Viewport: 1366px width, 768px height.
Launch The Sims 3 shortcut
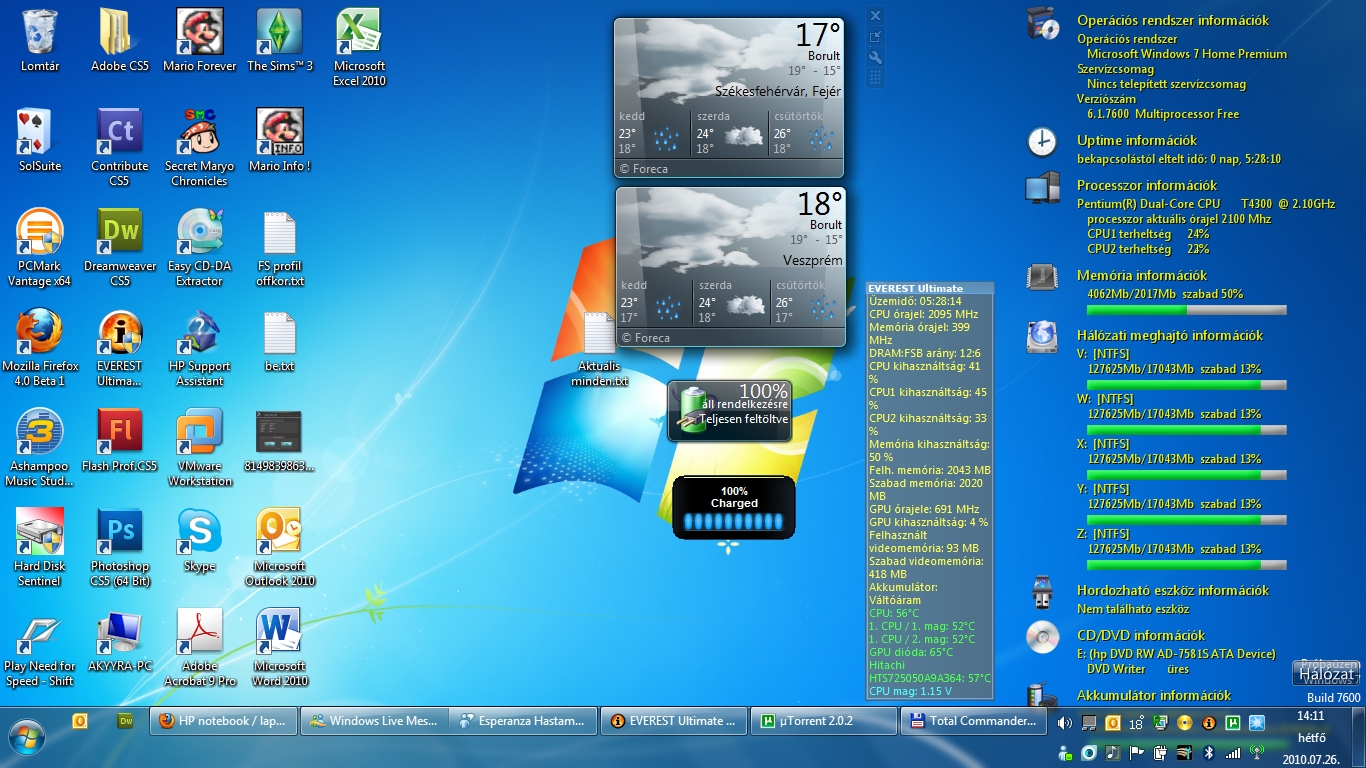click(280, 40)
